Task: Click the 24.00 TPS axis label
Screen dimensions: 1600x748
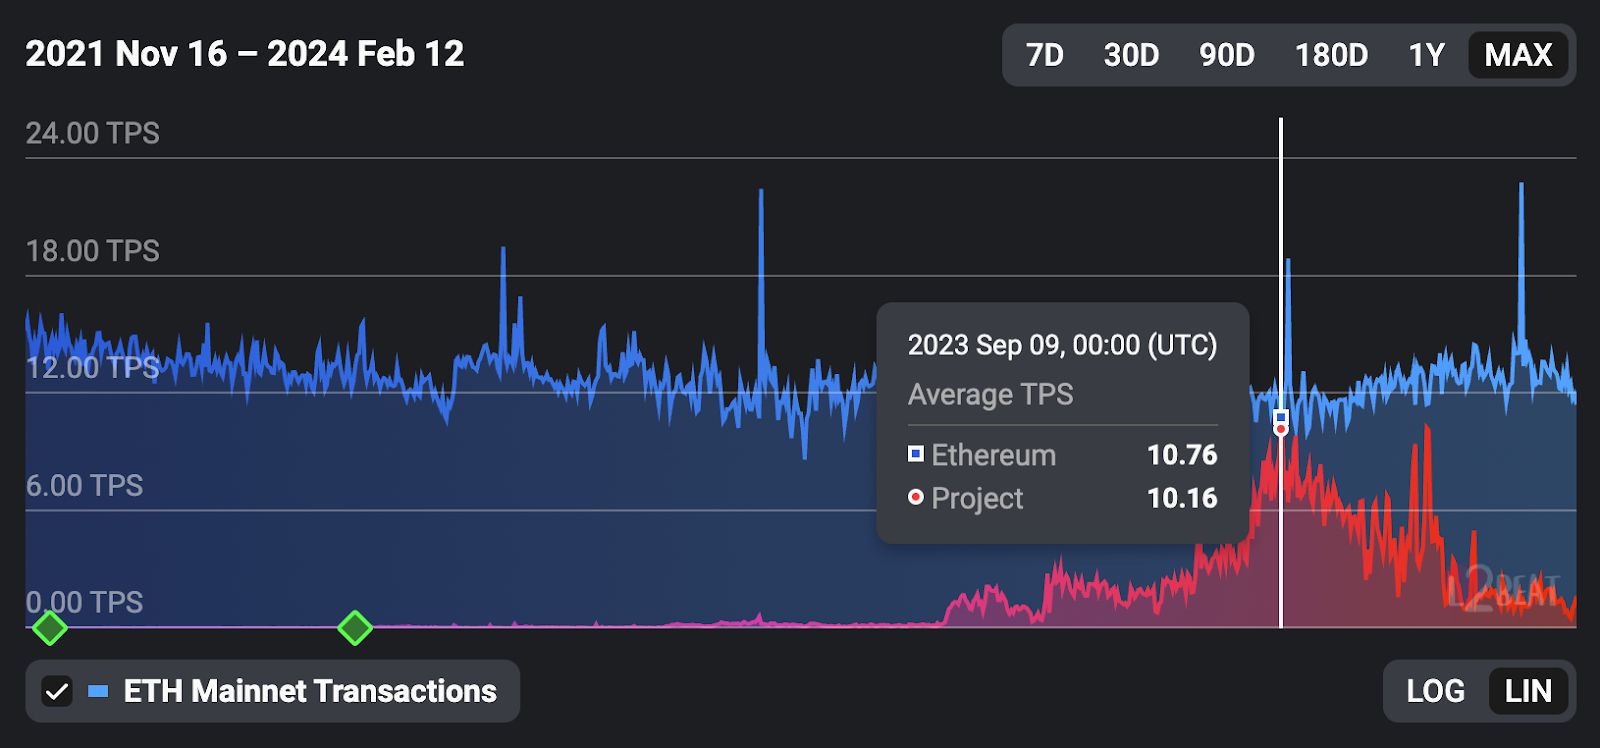Action: tap(92, 133)
